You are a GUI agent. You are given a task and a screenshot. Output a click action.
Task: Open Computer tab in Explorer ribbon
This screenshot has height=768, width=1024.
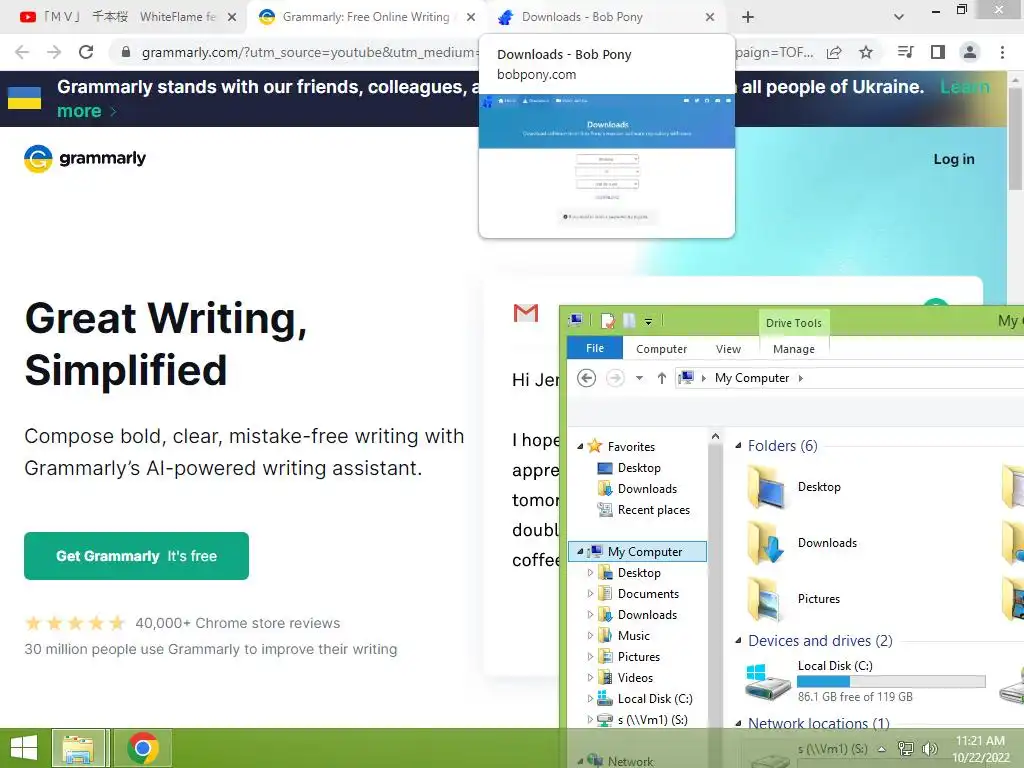[662, 349]
